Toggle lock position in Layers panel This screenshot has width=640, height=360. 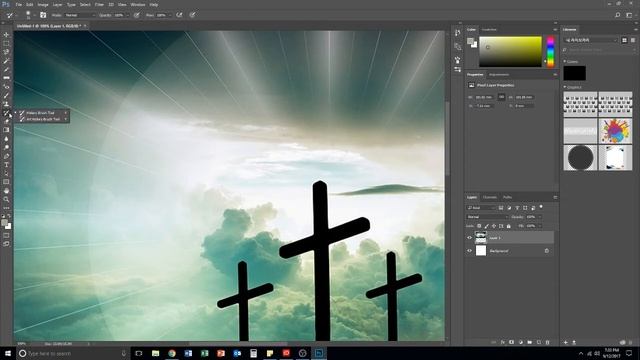click(x=494, y=226)
